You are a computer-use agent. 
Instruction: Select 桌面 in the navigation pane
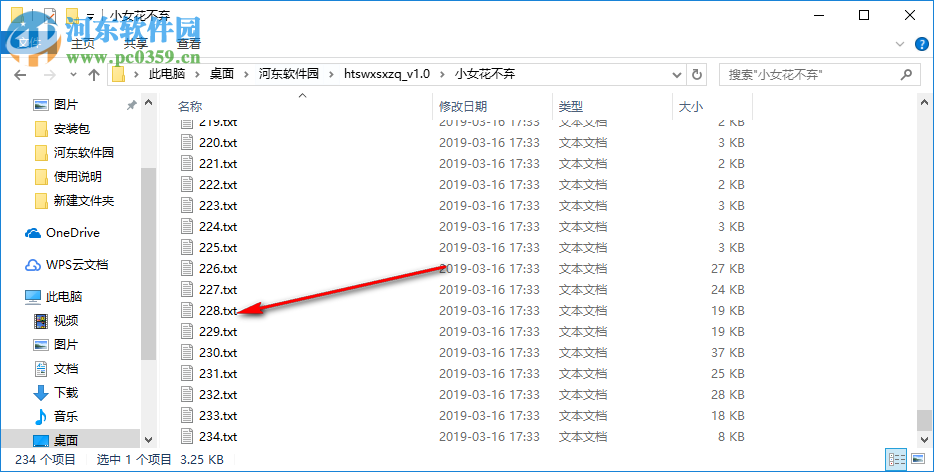click(x=66, y=440)
